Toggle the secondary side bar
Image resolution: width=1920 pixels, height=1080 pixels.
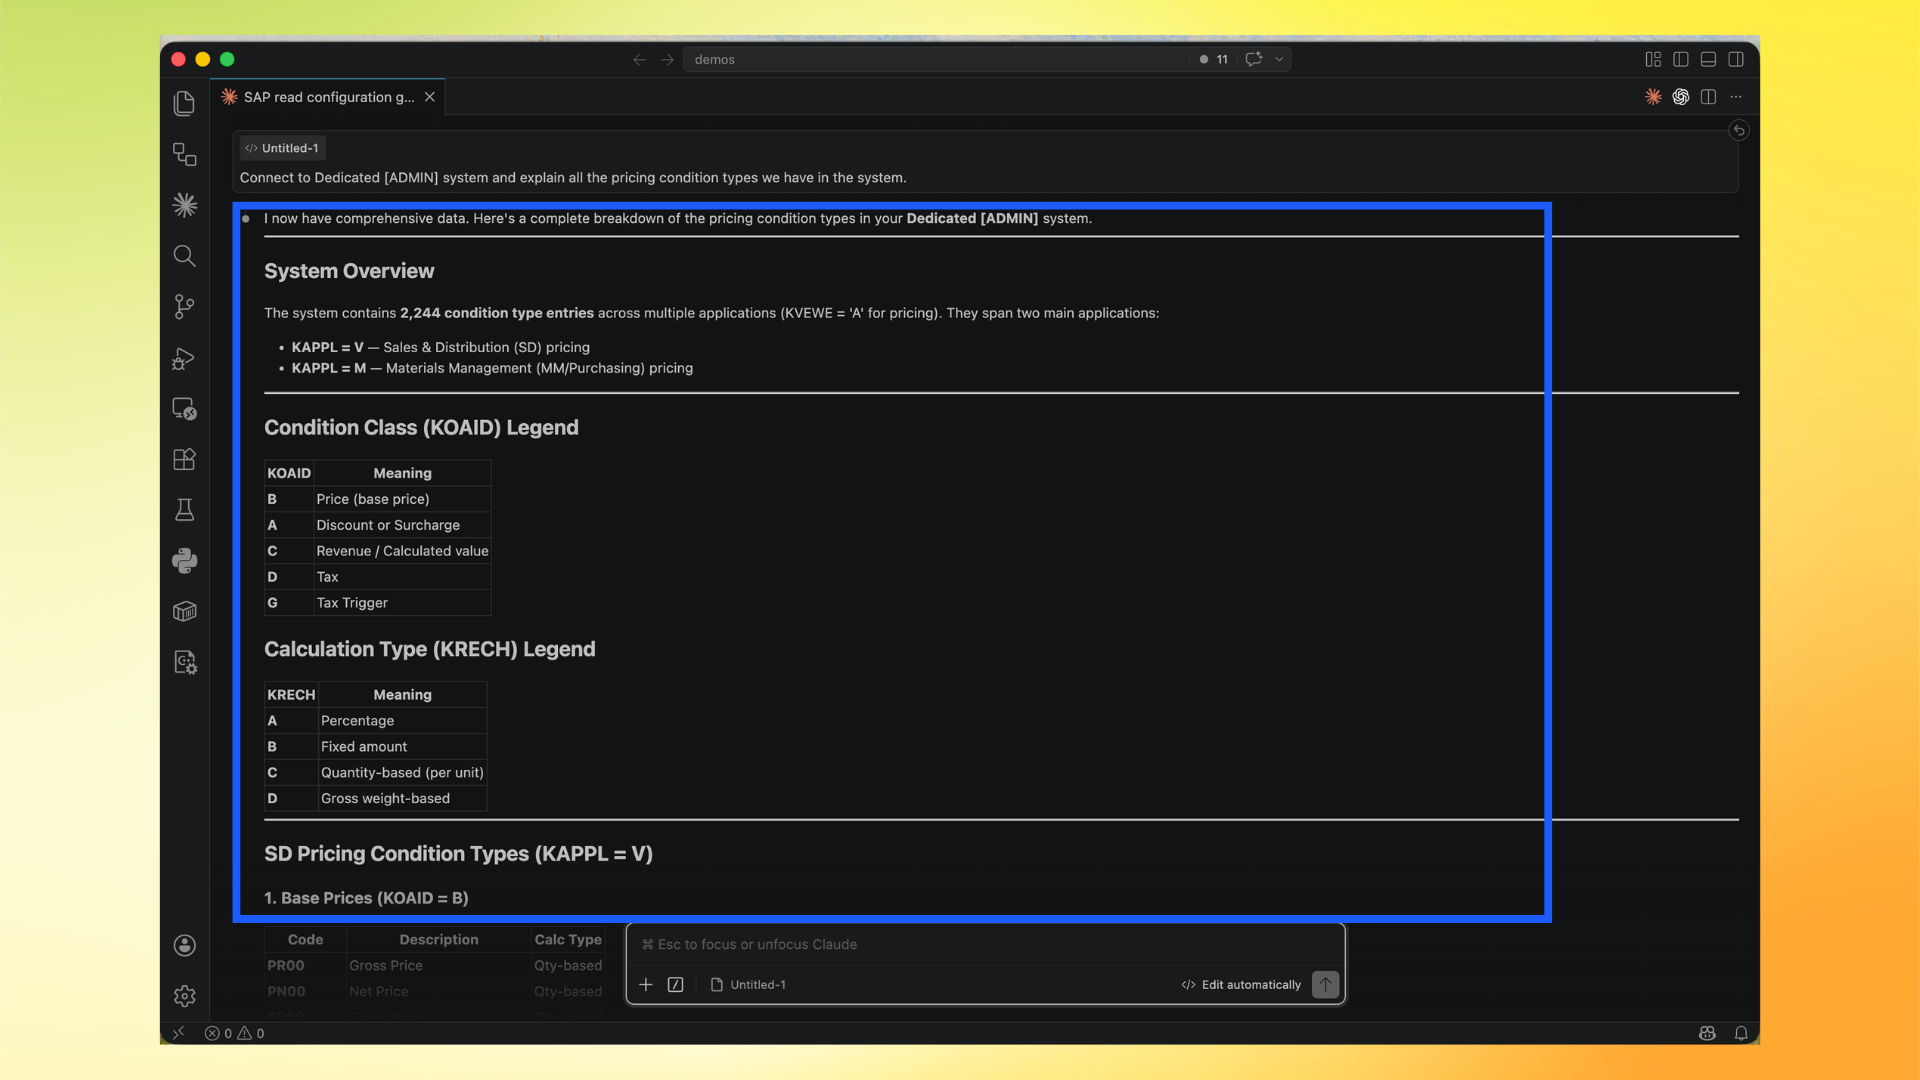click(x=1737, y=59)
